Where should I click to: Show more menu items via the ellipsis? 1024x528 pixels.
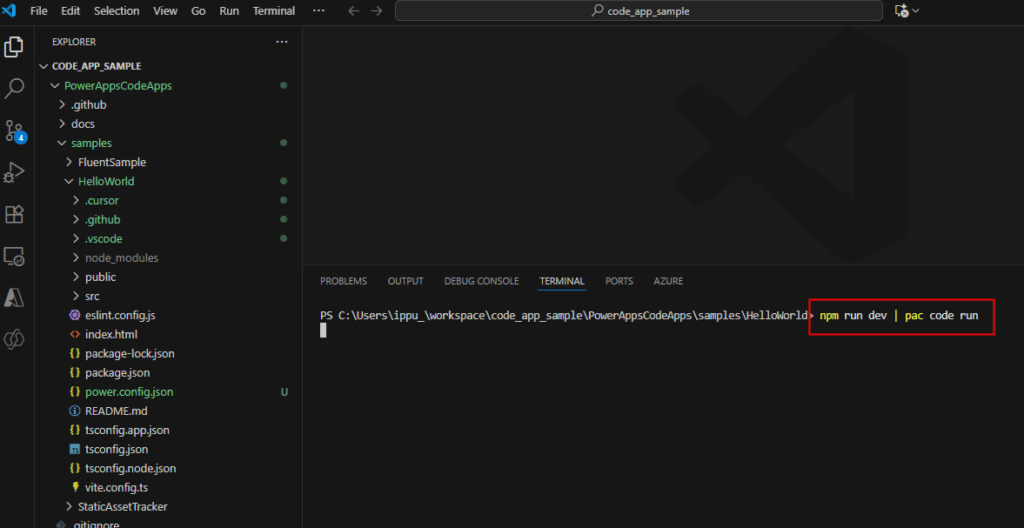pos(319,10)
